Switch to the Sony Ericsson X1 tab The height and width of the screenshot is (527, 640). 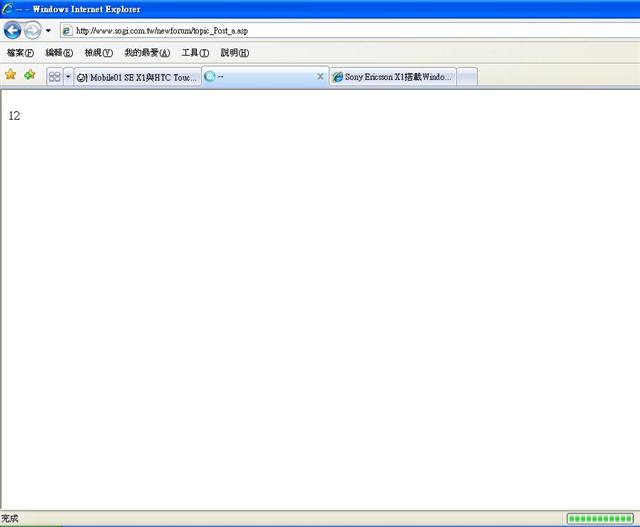[x=392, y=77]
